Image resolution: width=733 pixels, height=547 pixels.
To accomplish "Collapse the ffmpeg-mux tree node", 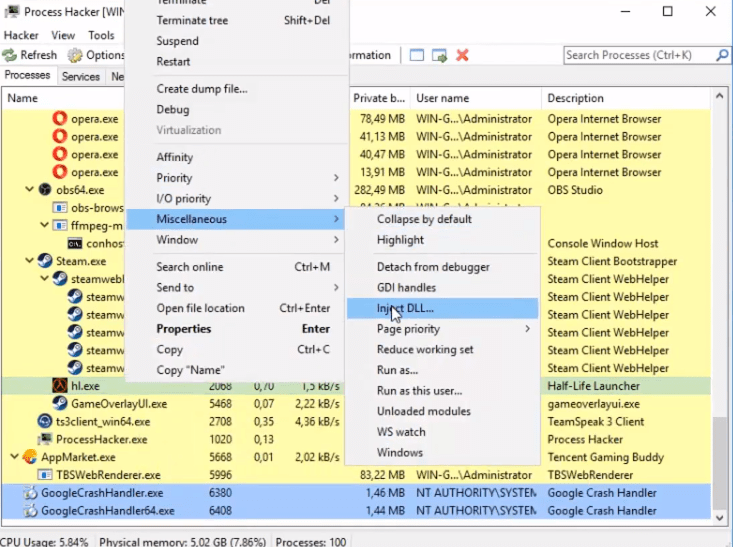I will pyautogui.click(x=44, y=225).
